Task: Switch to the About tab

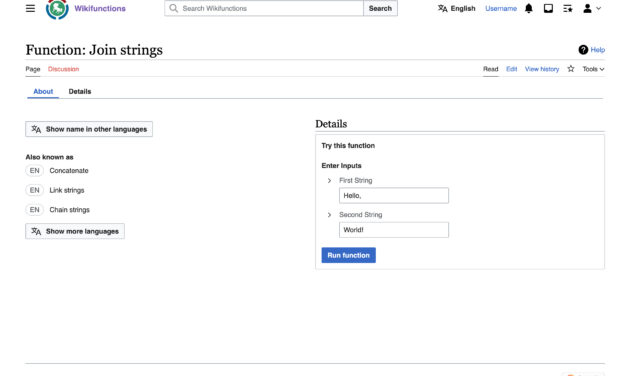Action: (x=43, y=91)
